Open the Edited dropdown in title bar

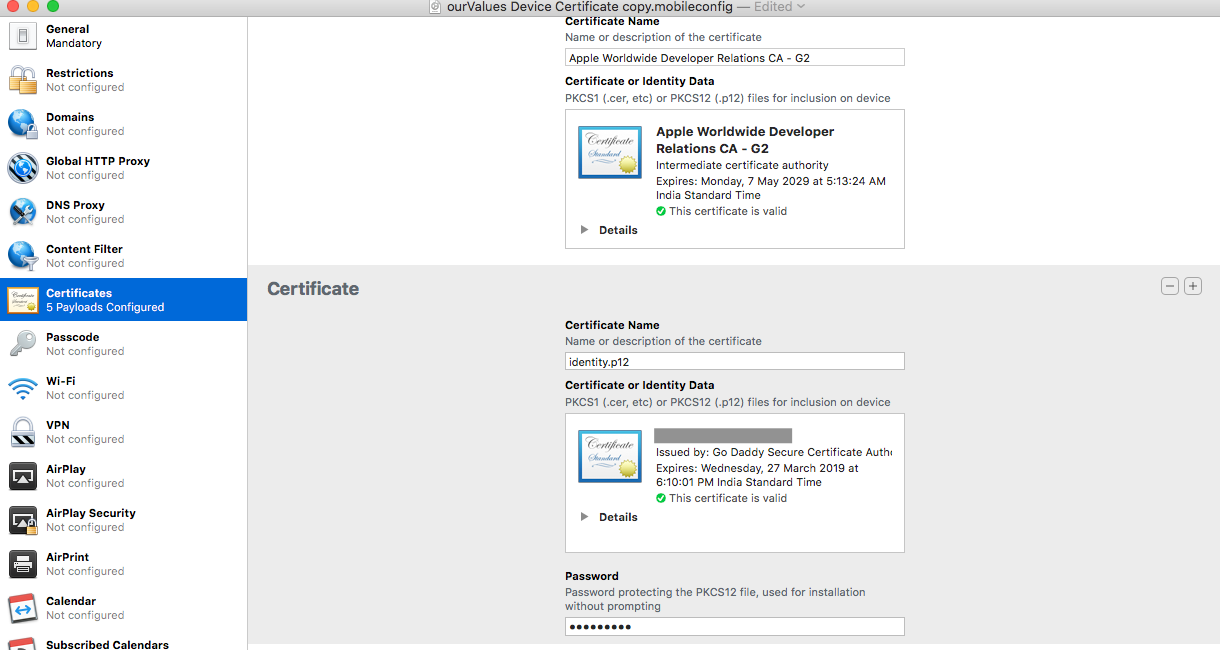coord(780,7)
